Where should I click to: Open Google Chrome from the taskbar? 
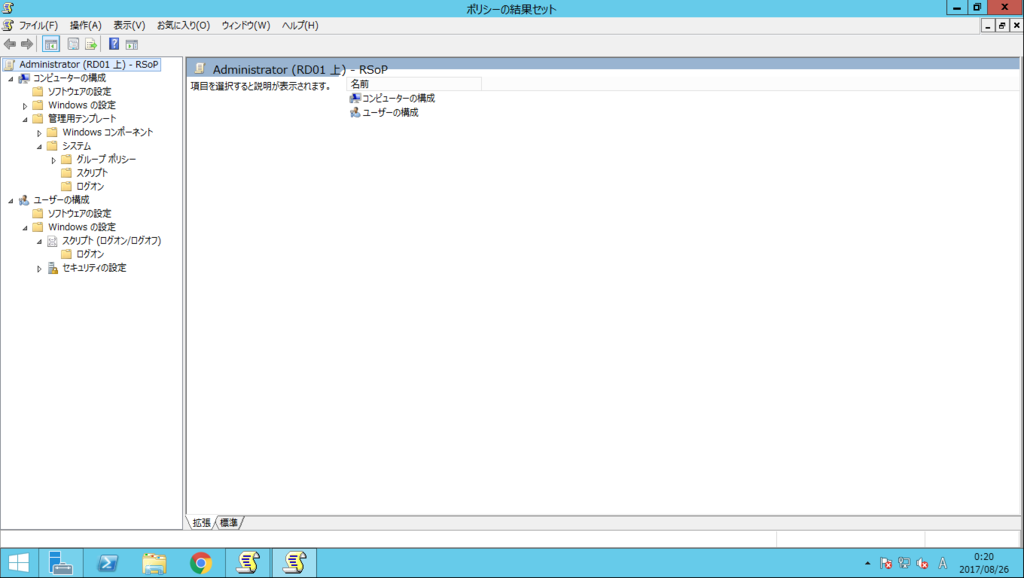click(201, 563)
